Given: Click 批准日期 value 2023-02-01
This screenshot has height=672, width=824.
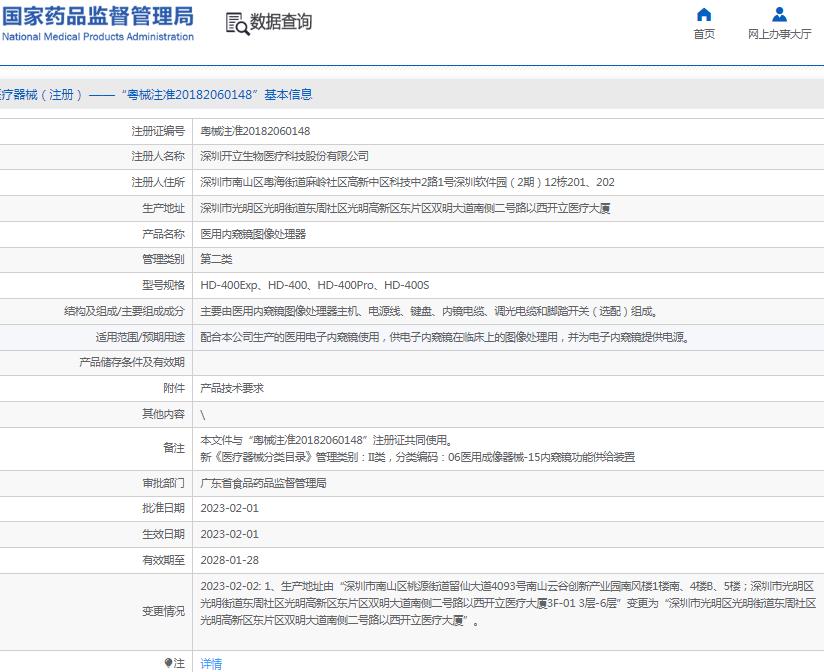Looking at the screenshot, I should pyautogui.click(x=230, y=509).
